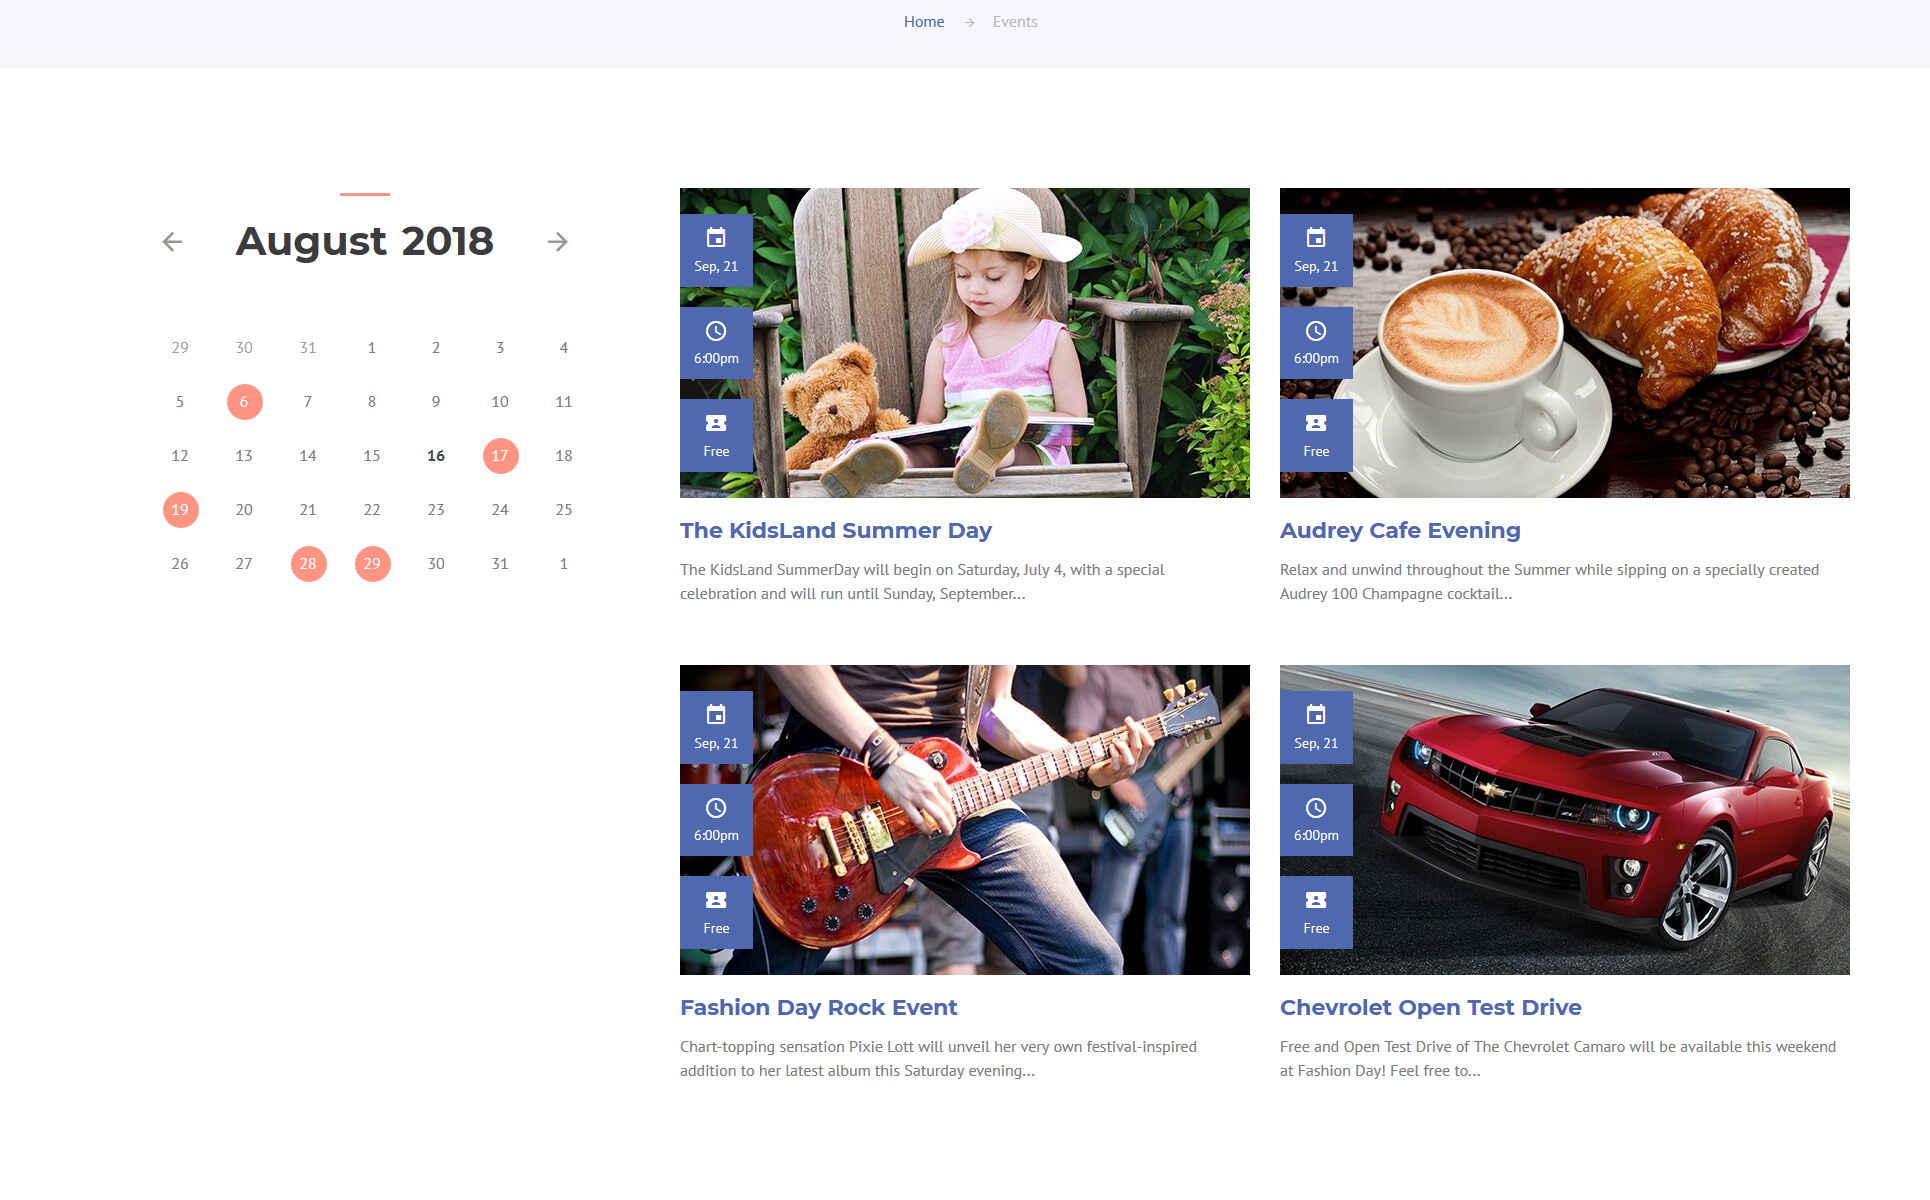
Task: Select date 13 in calendar
Action: click(244, 456)
